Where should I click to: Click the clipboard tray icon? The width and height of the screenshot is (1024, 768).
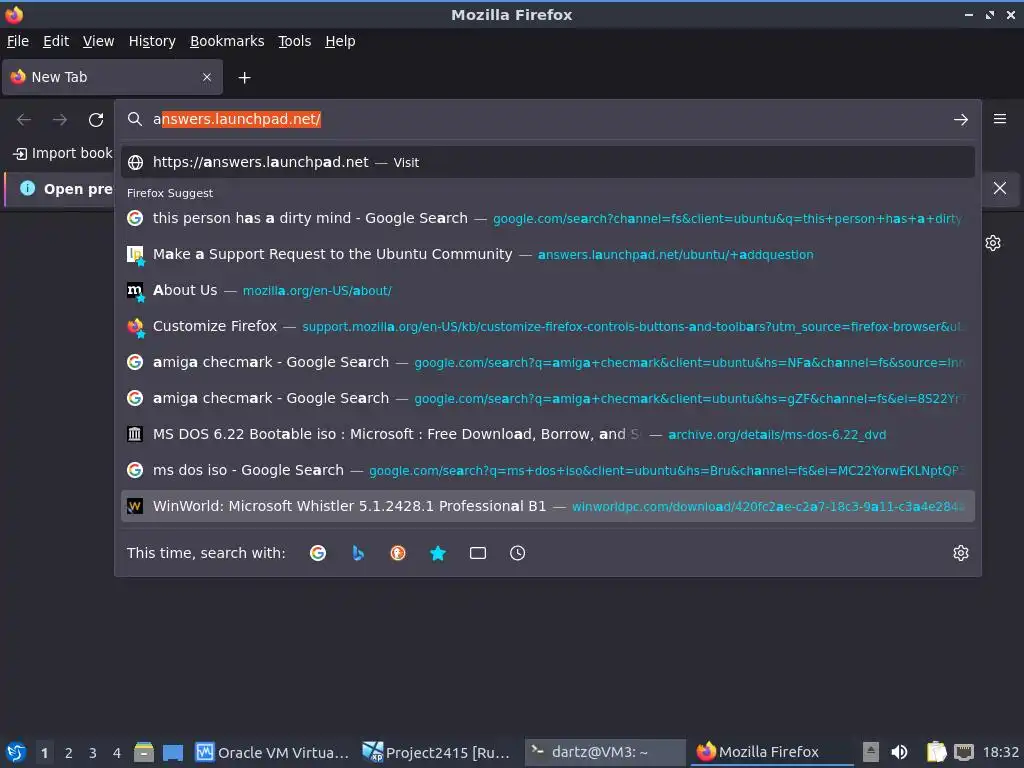pos(936,752)
